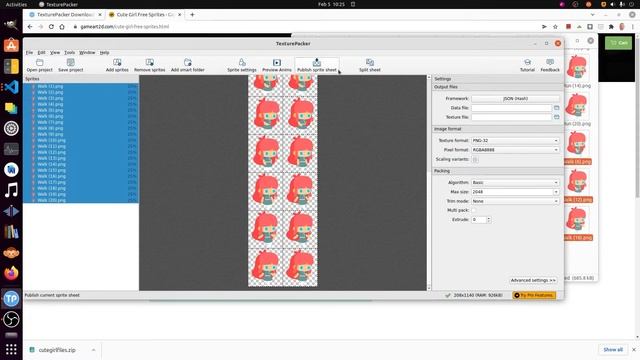
Task: Open the File menu
Action: 29,53
